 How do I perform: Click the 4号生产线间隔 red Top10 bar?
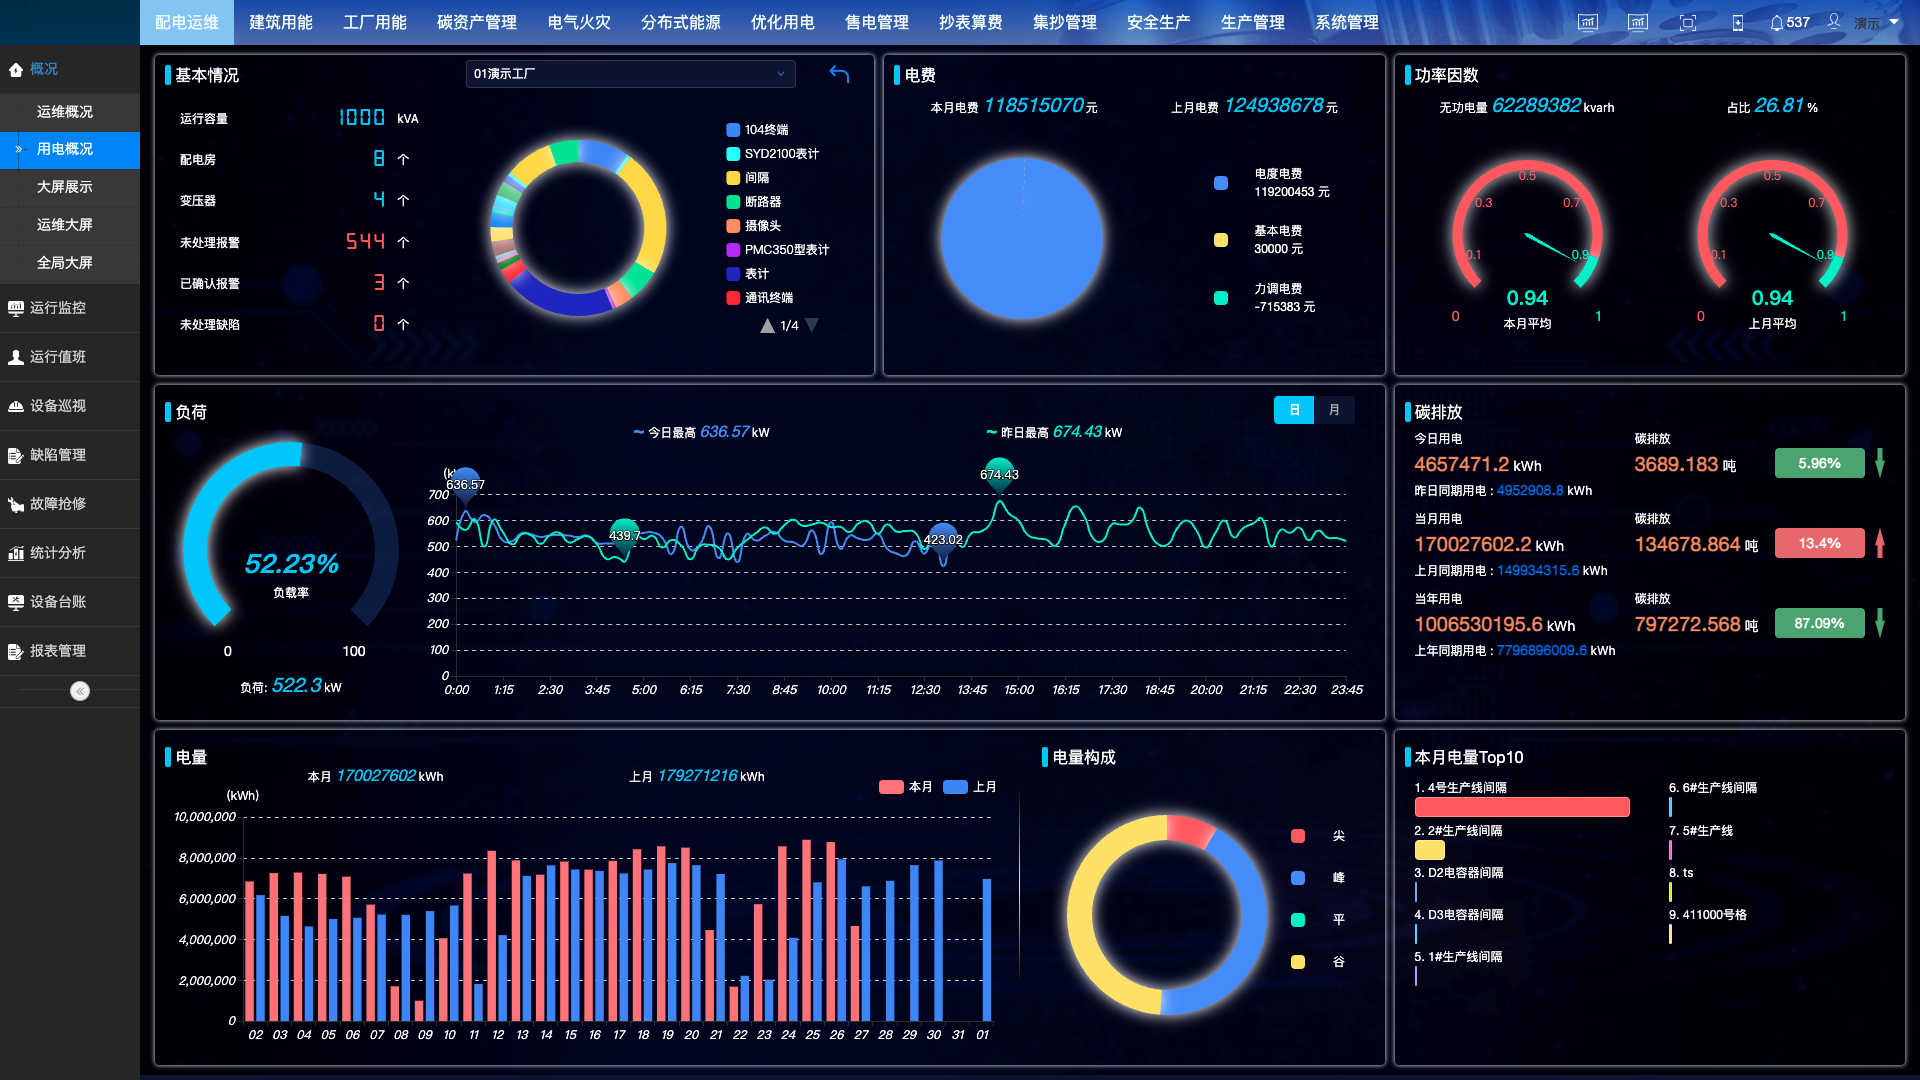1521,807
